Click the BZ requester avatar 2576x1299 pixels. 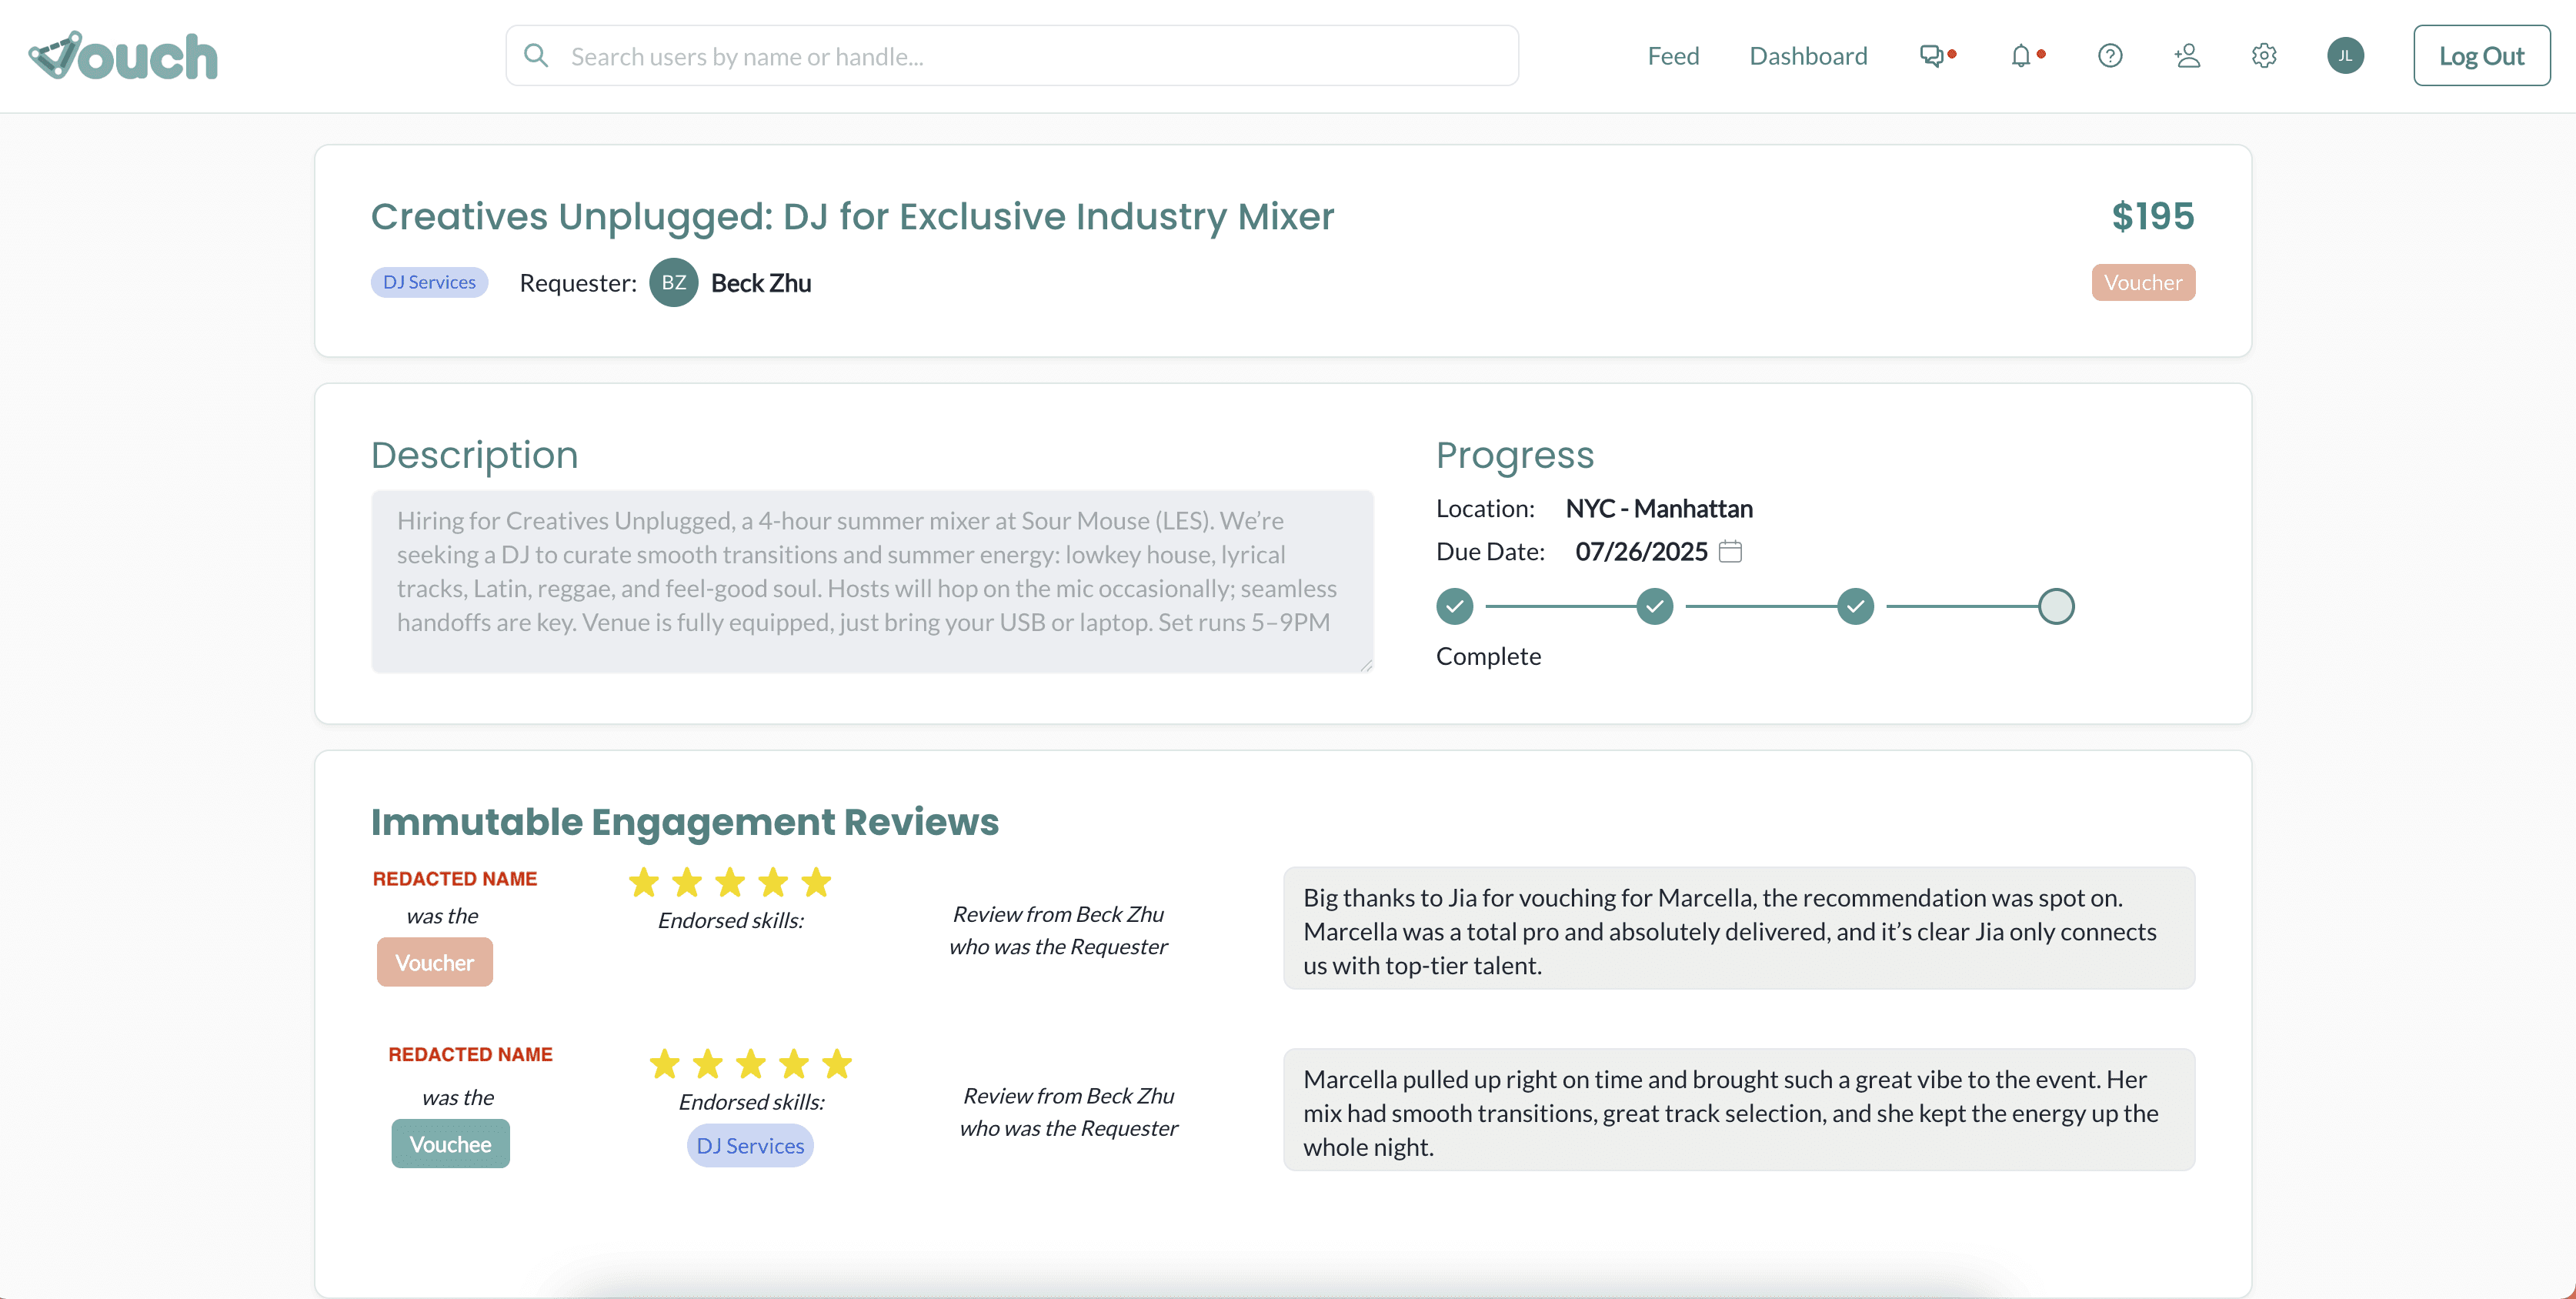click(x=673, y=283)
